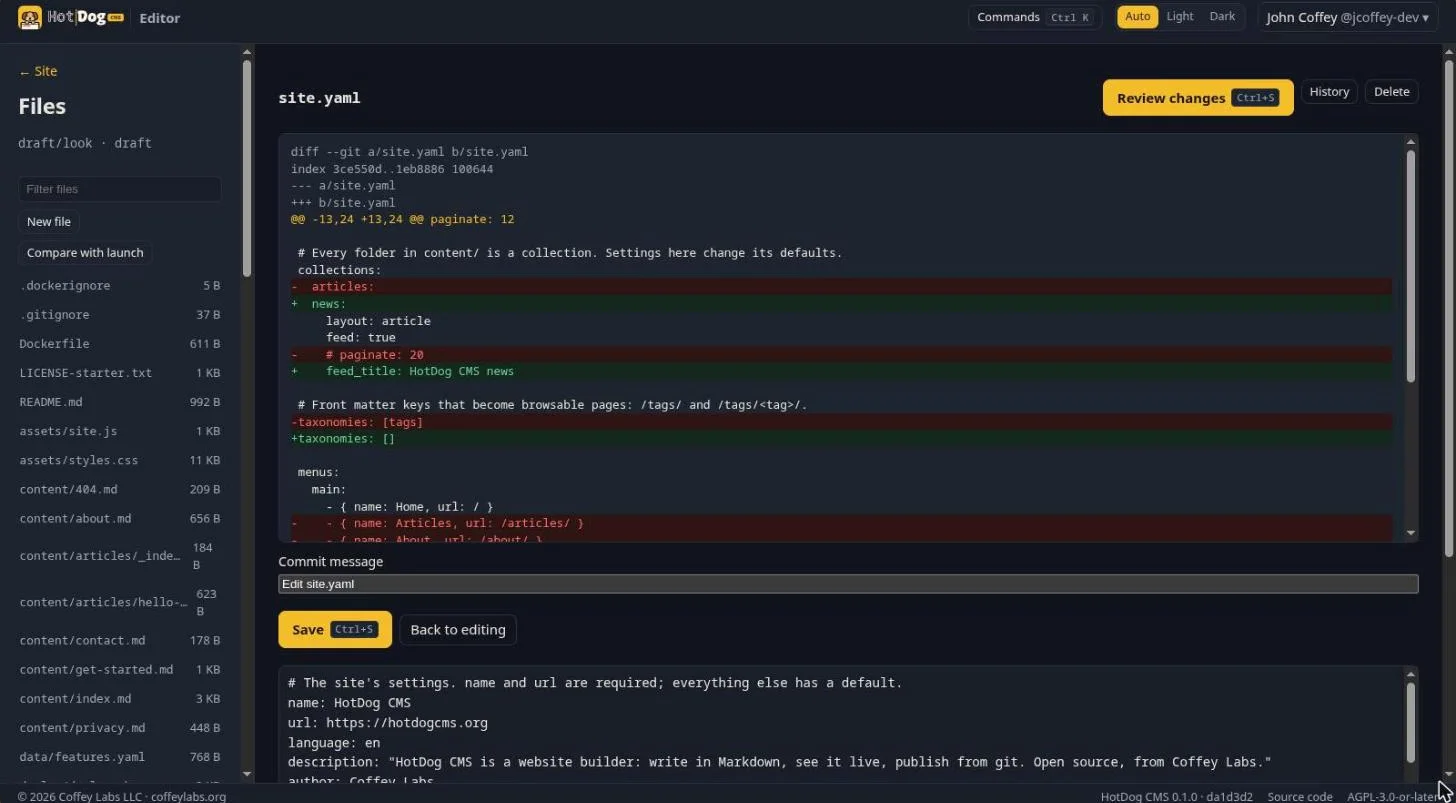
Task: Open content/privacy.md file
Action: click(x=120, y=728)
